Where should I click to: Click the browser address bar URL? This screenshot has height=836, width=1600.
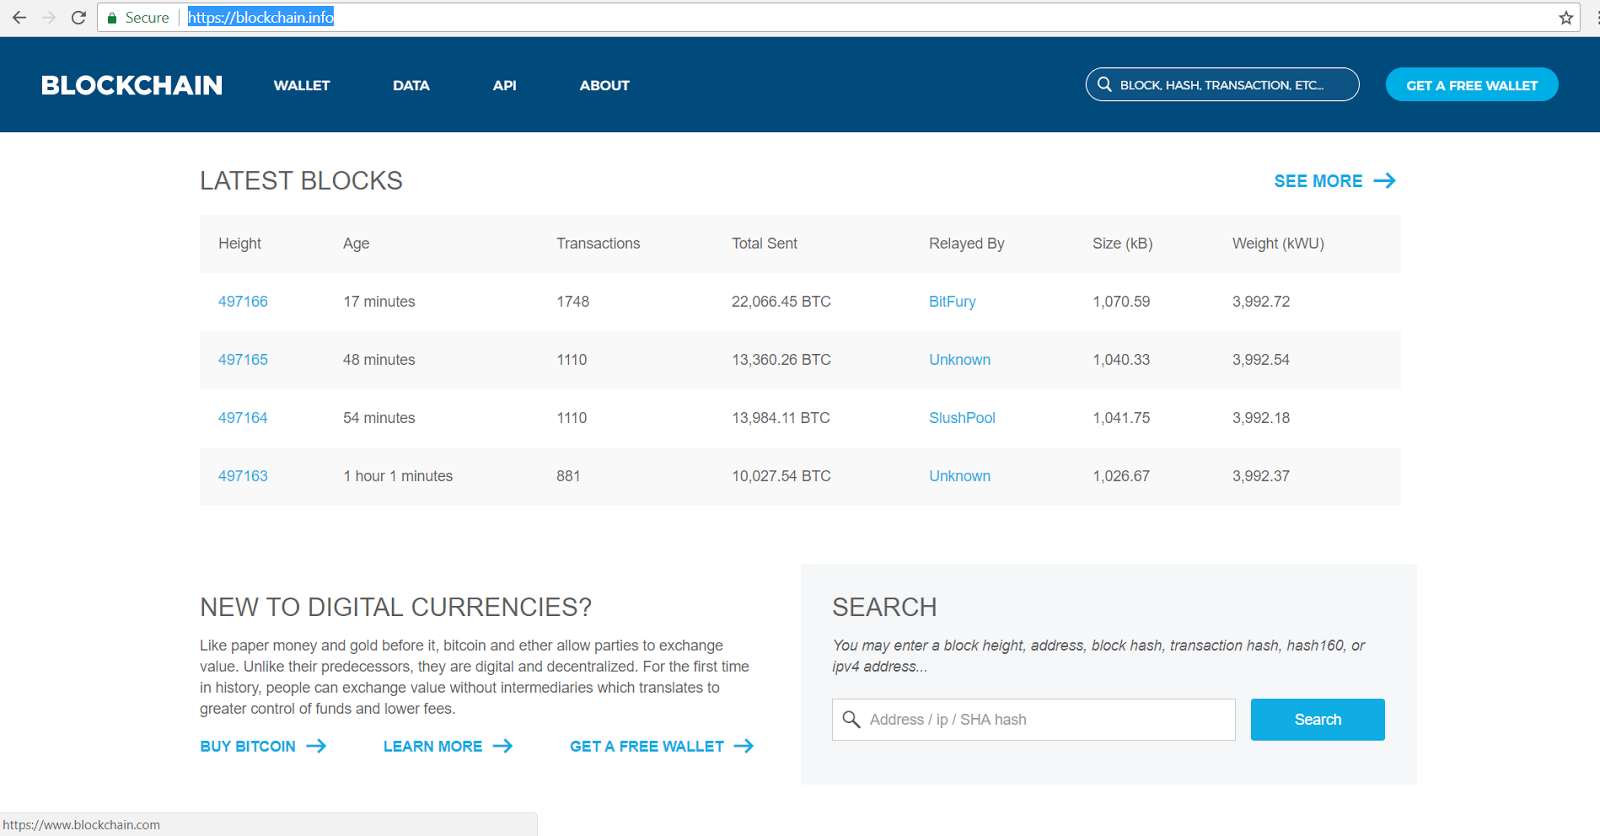click(261, 18)
